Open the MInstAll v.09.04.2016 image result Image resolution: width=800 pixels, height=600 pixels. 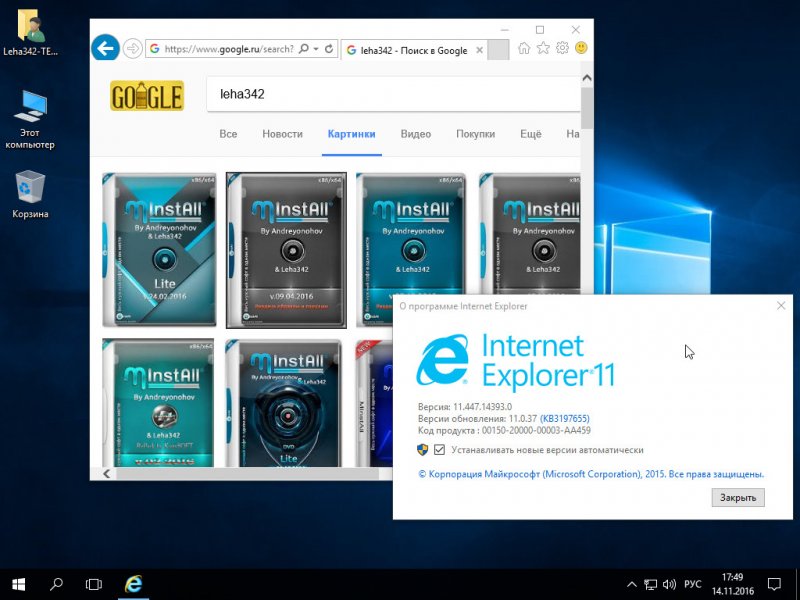(x=286, y=250)
